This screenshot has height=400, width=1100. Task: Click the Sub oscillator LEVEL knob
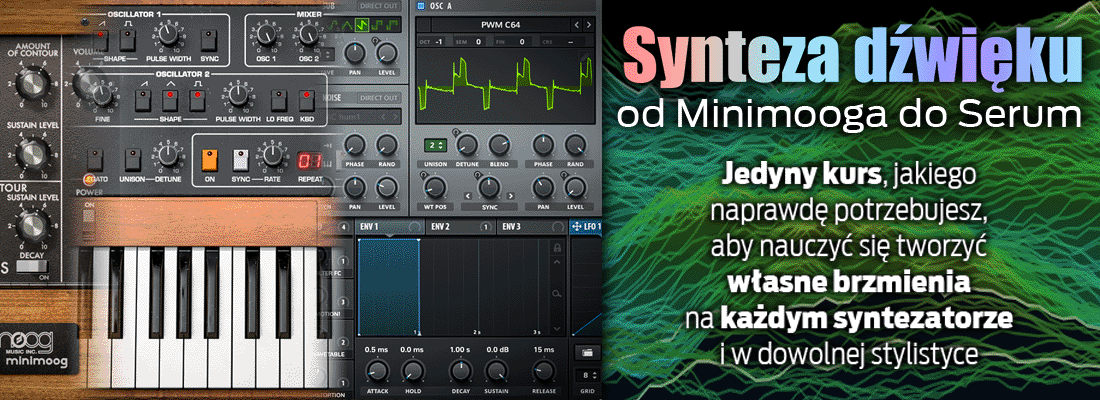pyautogui.click(x=387, y=53)
